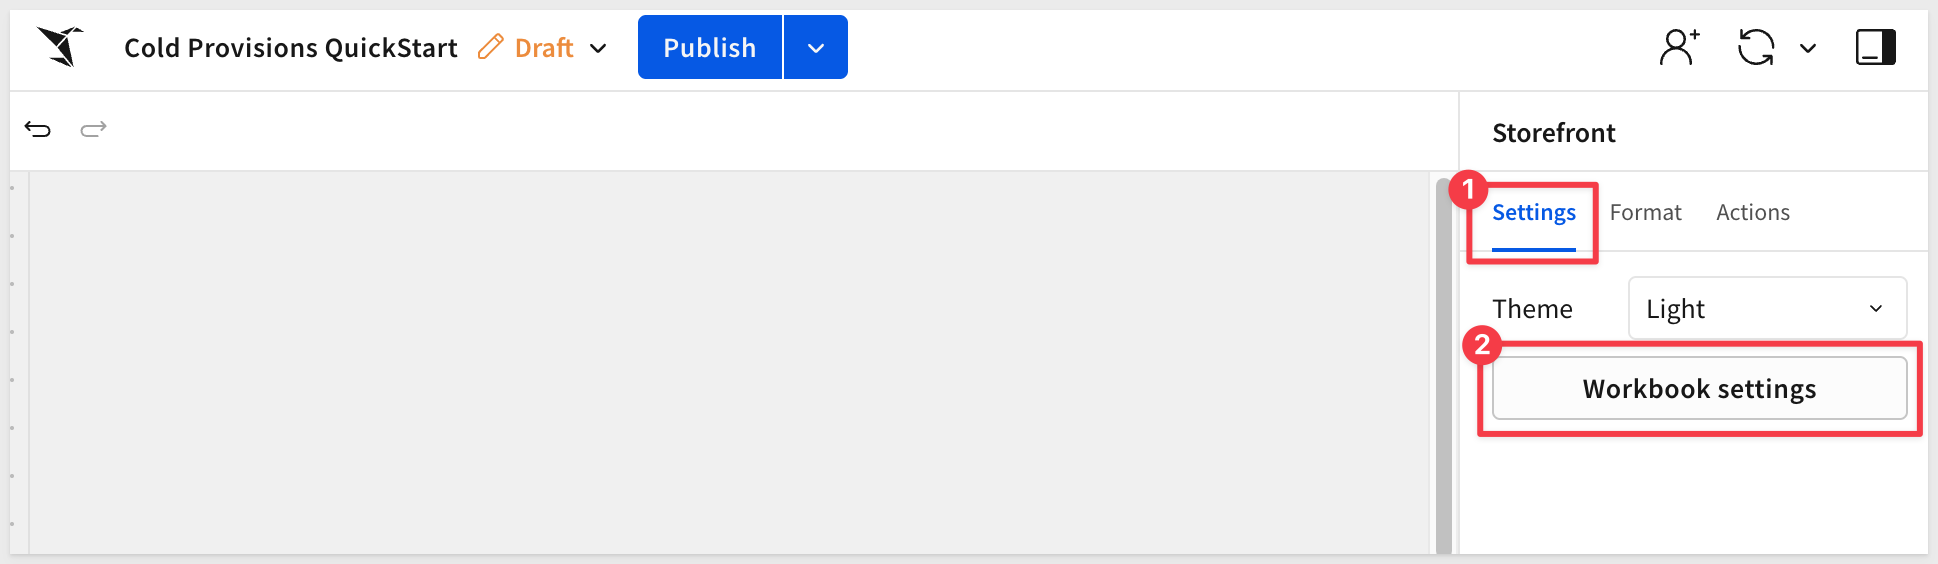Switch to the Settings tab

coord(1533,213)
